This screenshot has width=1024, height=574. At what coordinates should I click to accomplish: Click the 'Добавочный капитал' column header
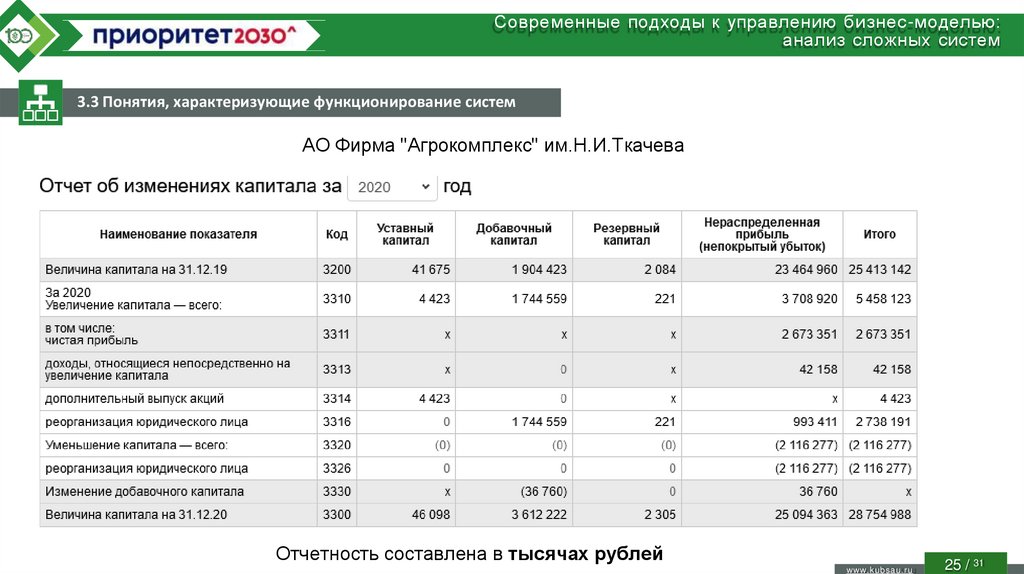[514, 234]
